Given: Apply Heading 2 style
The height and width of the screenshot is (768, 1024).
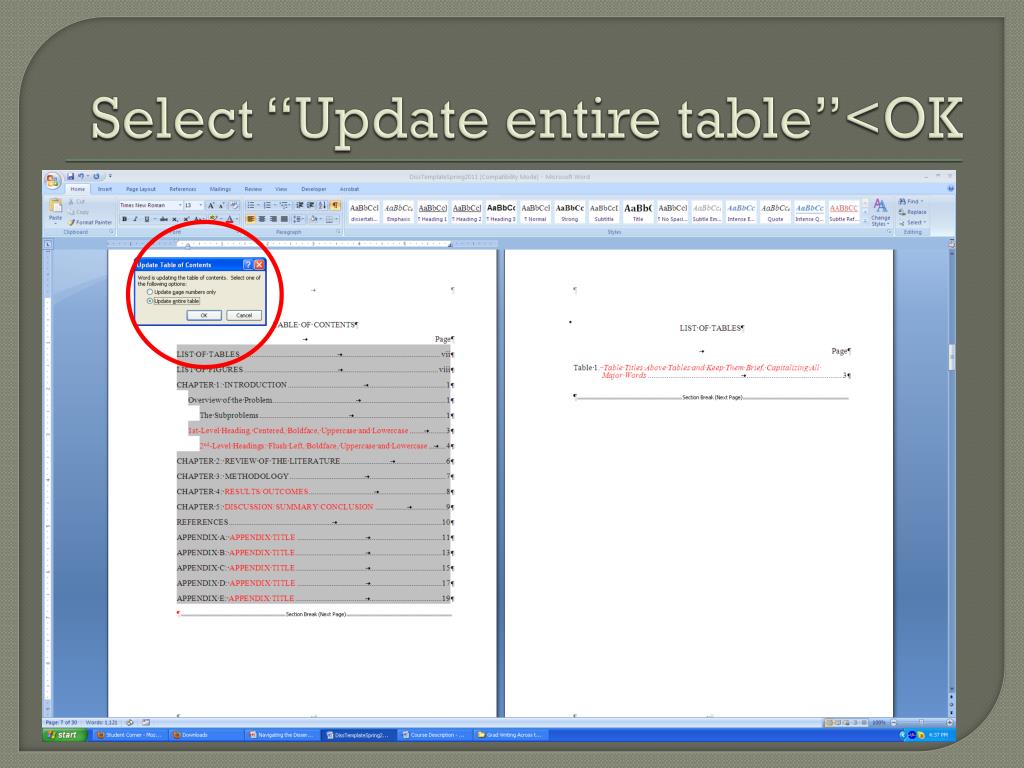Looking at the screenshot, I should 466,212.
